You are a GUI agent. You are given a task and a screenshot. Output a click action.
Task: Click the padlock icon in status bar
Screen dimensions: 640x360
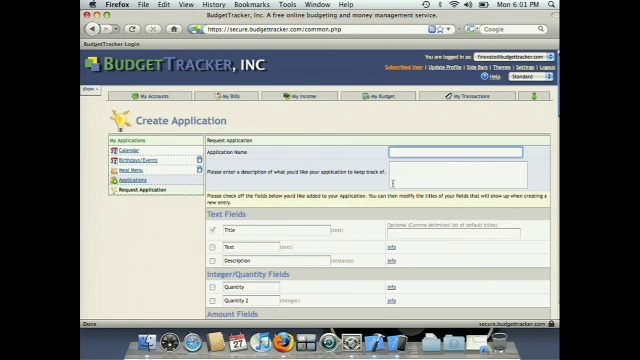(551, 324)
